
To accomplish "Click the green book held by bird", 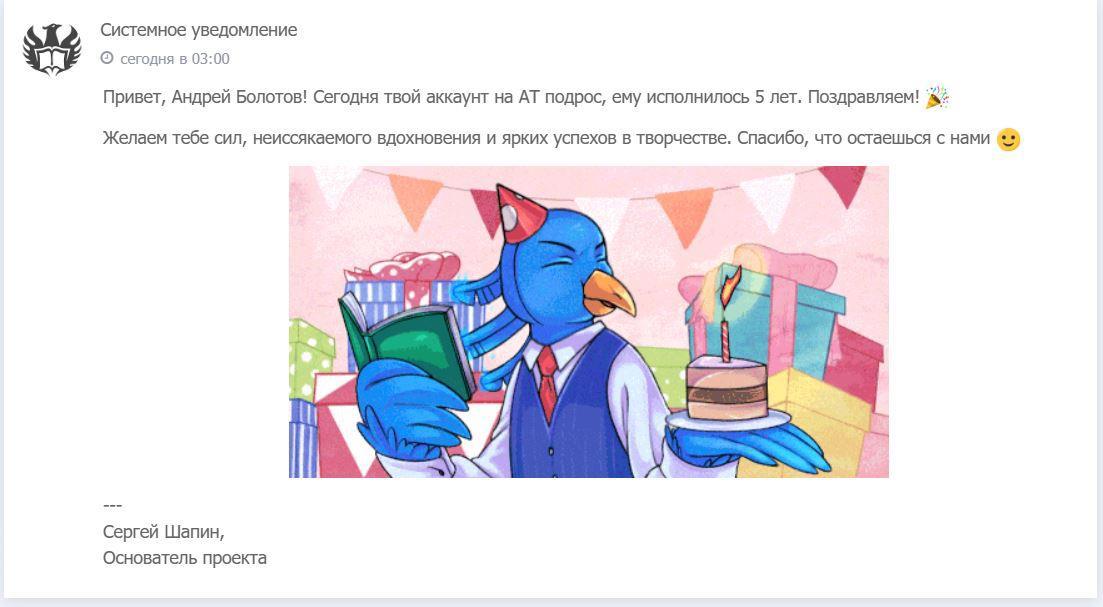I will tap(407, 346).
